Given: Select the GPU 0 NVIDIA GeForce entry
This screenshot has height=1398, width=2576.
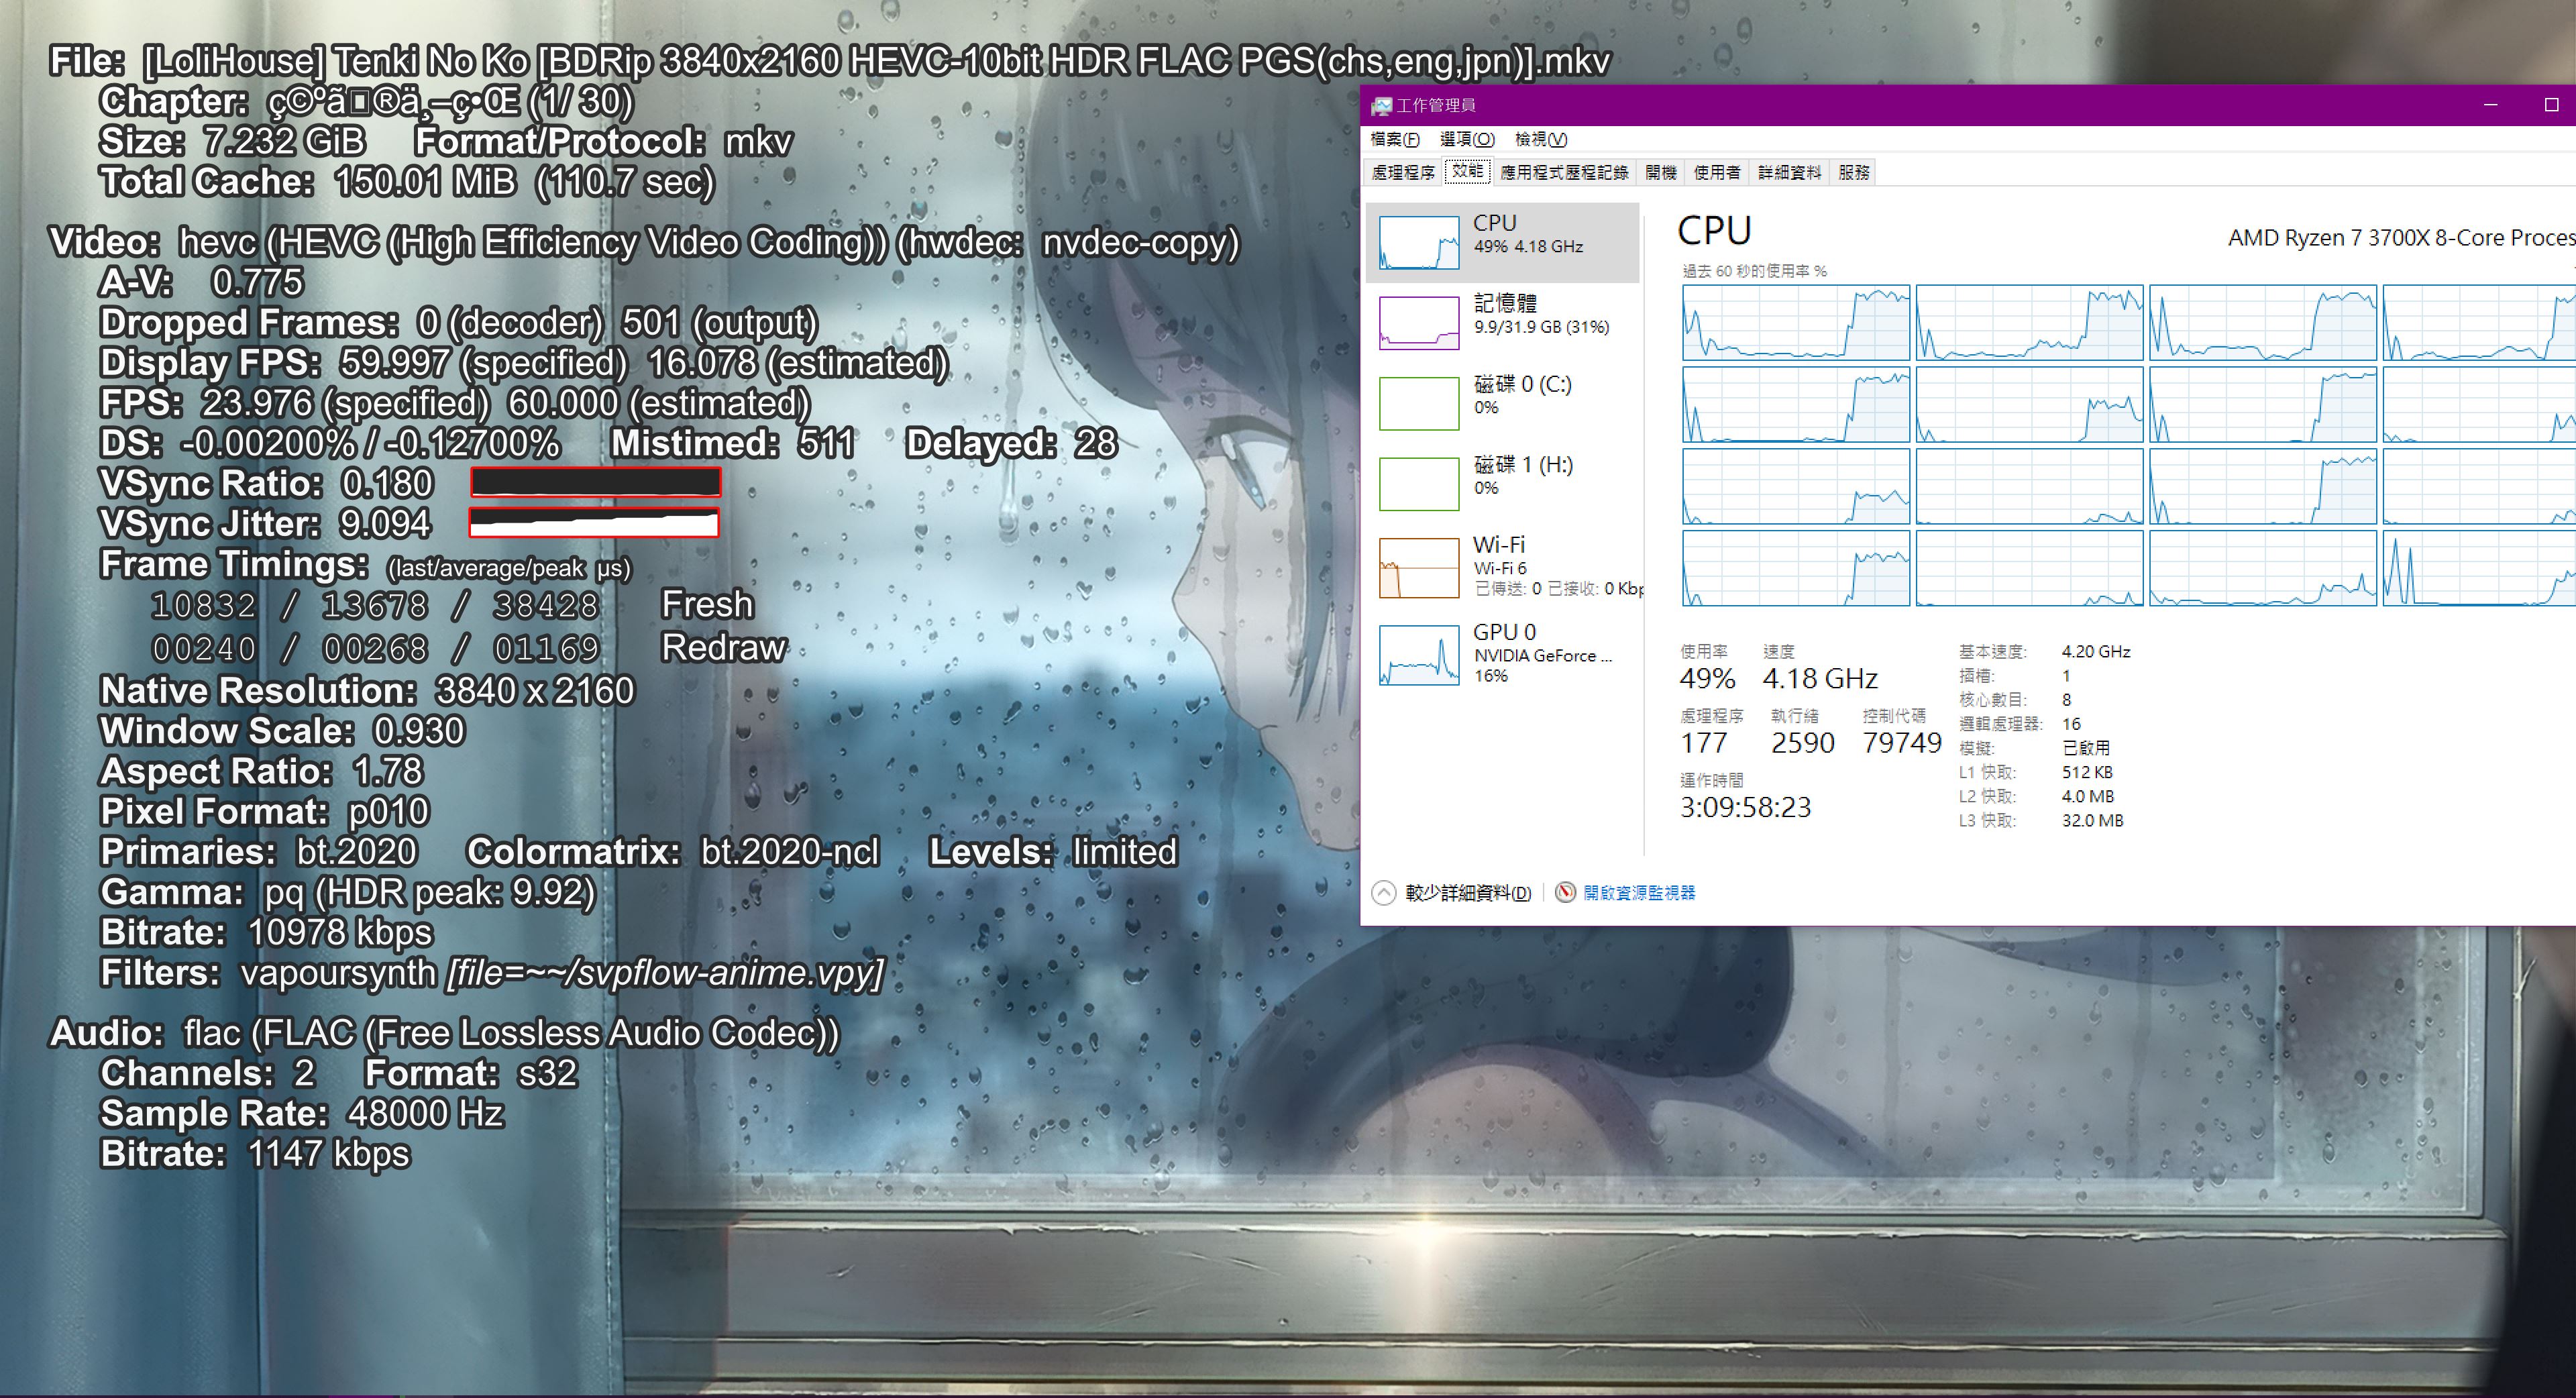Looking at the screenshot, I should coord(1502,655).
